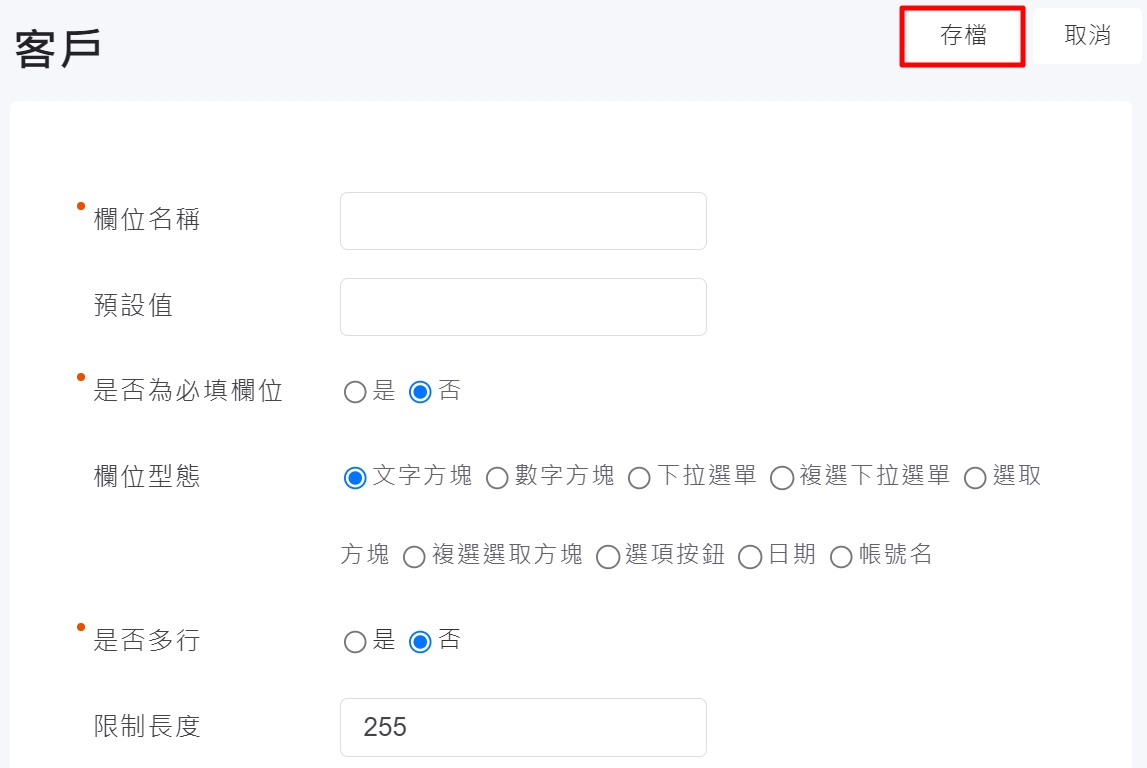Image resolution: width=1147 pixels, height=768 pixels.
Task: Pick the 複選下拉選單 field type option
Action: (782, 478)
